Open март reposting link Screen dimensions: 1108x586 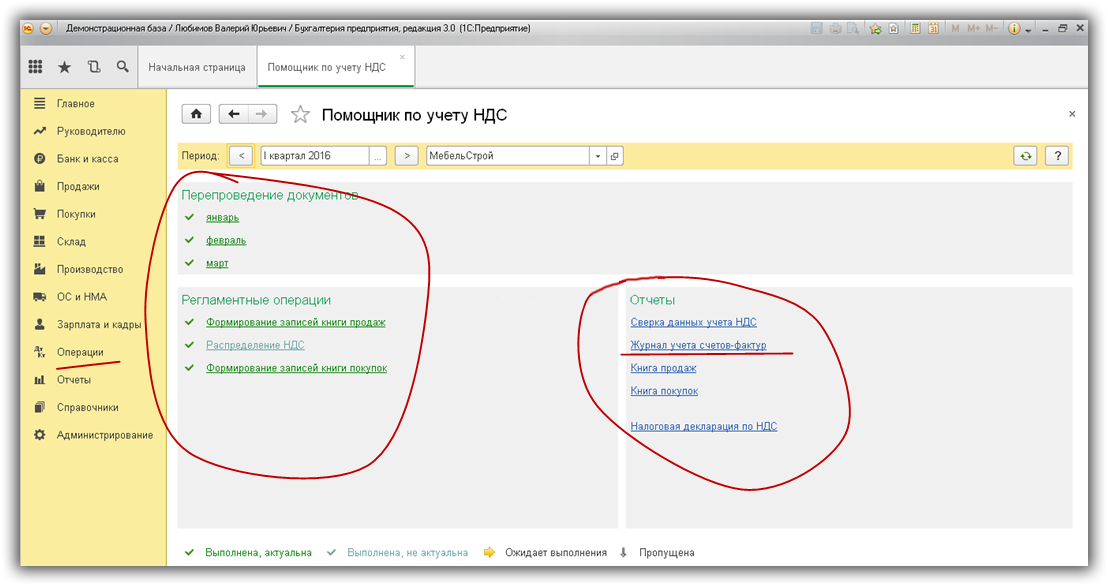217,263
